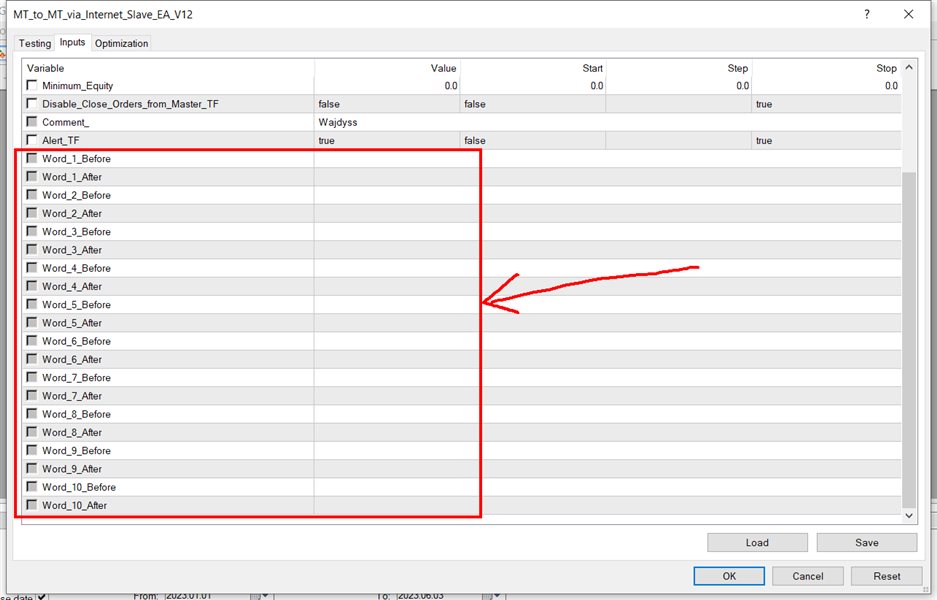Click the scrollbar up arrow
Viewport: 937px width, 600px height.
pyautogui.click(x=909, y=68)
